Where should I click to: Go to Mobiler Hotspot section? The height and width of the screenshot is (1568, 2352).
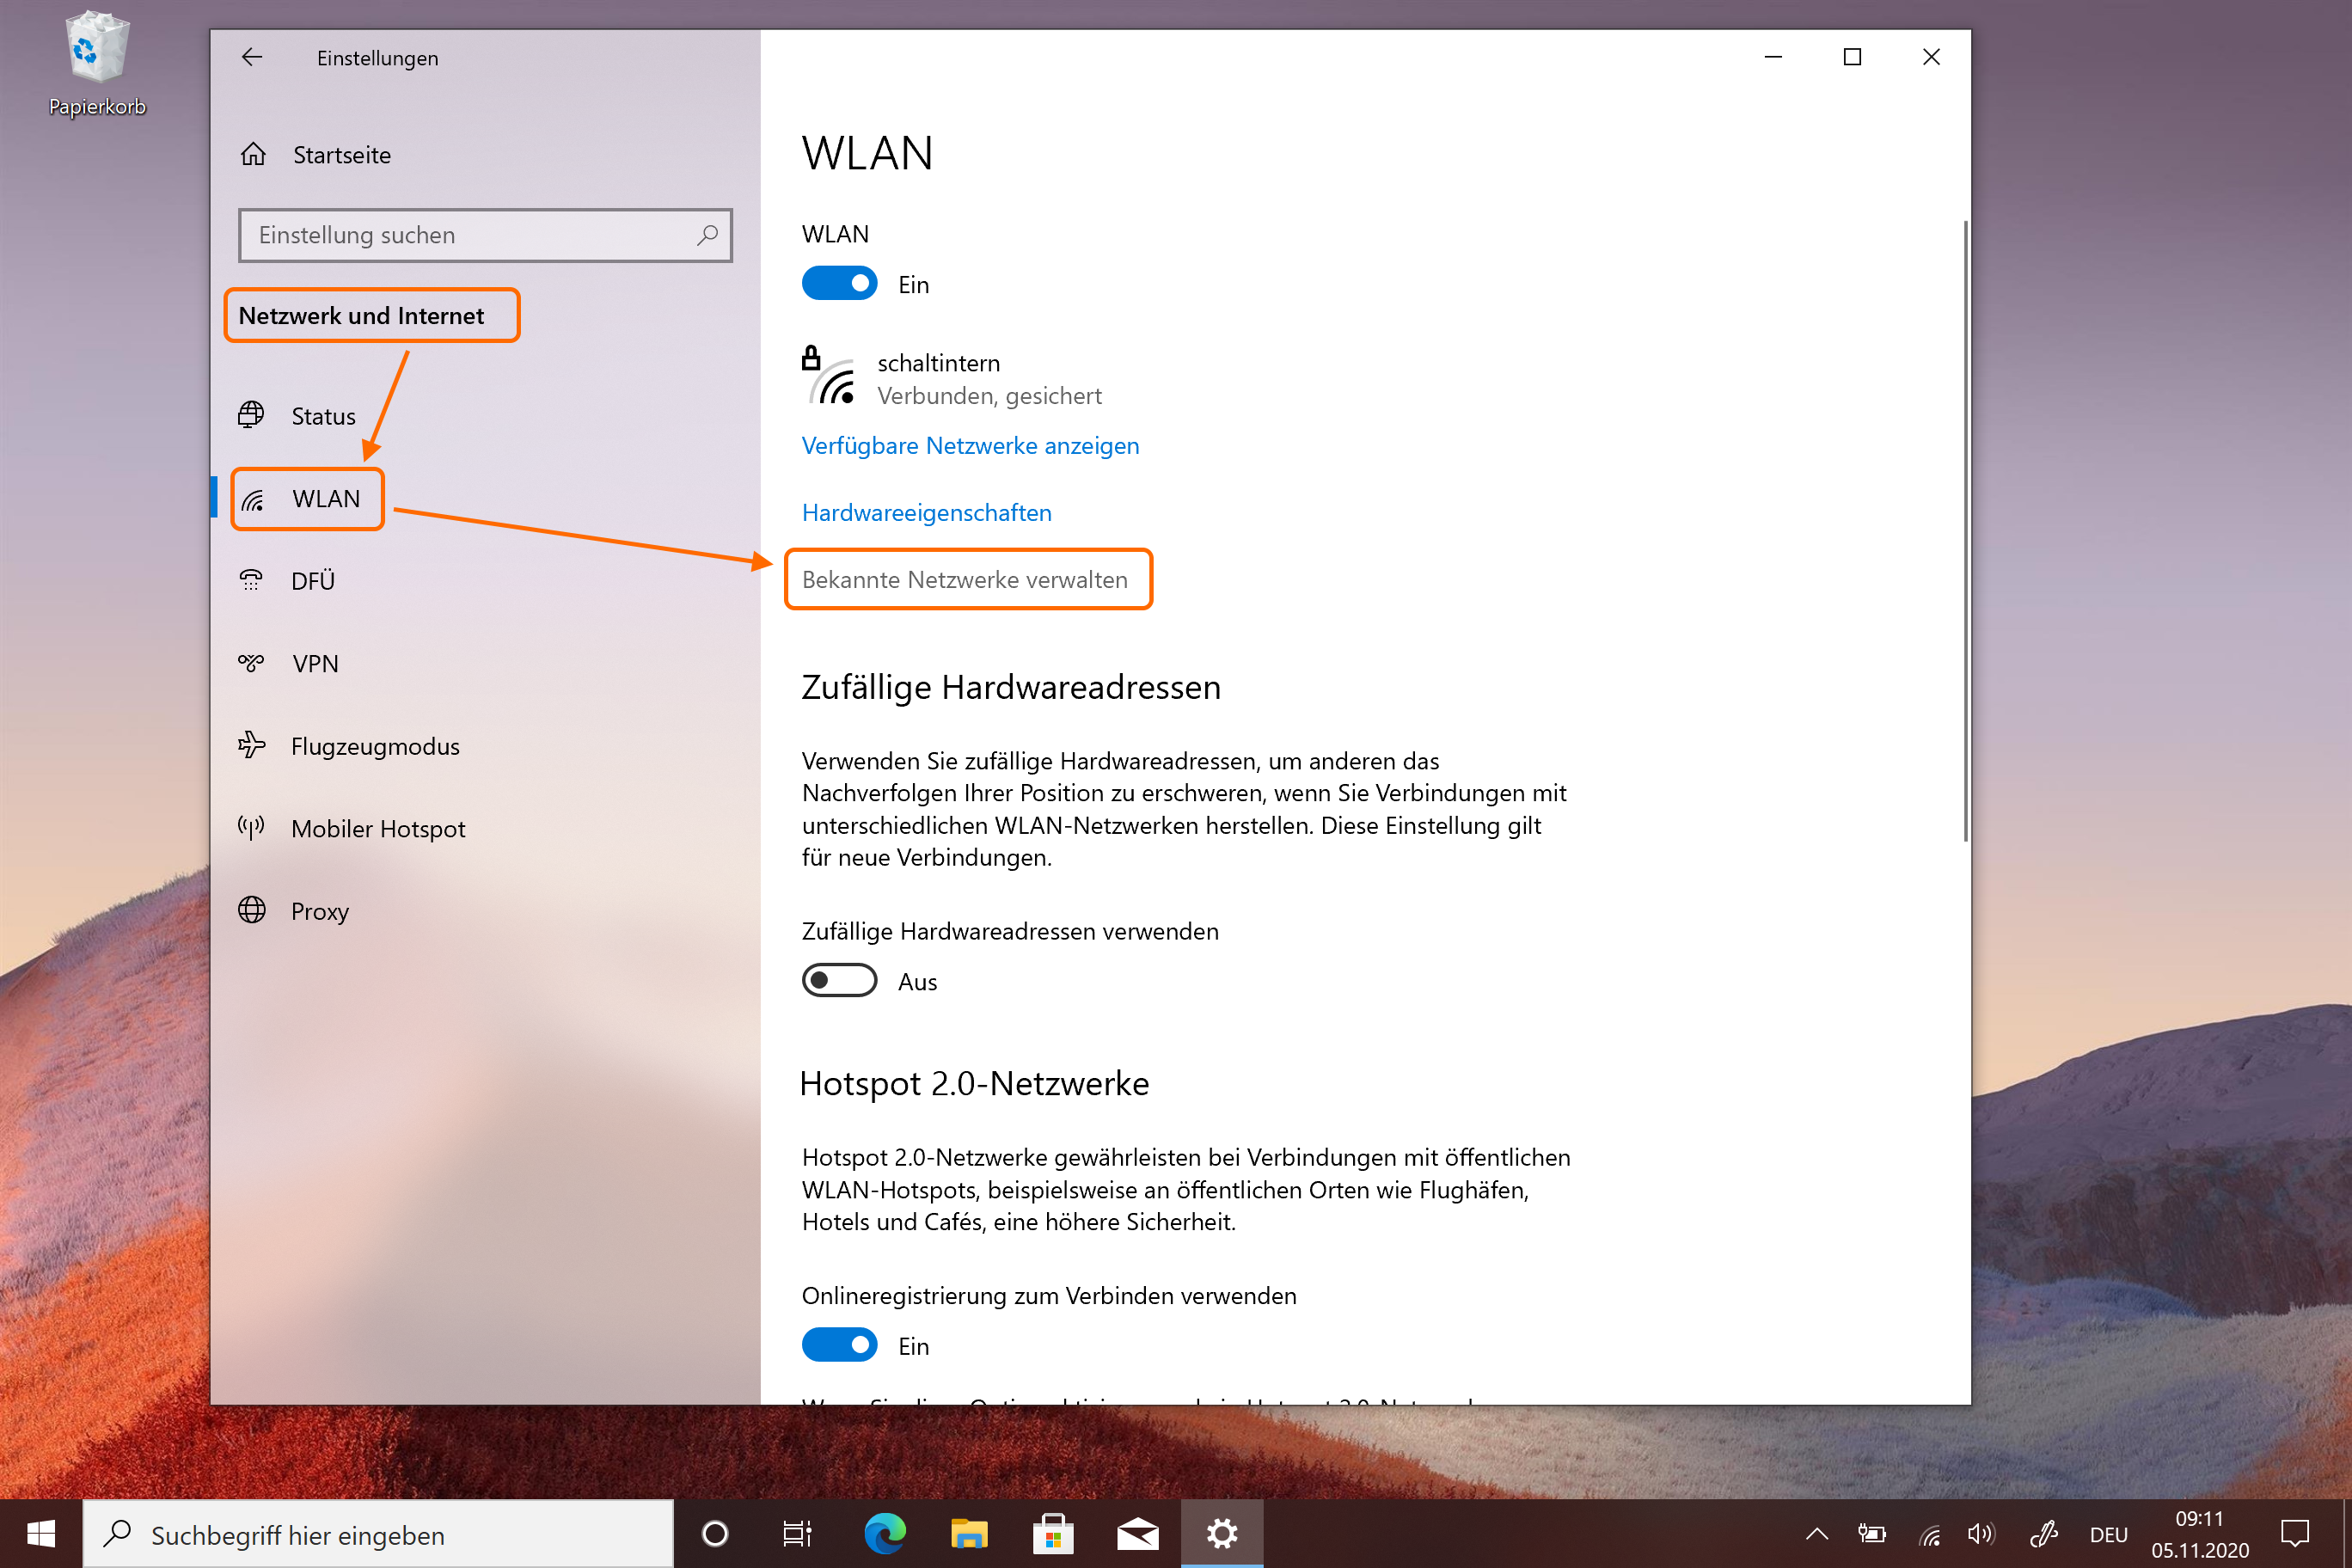[x=377, y=828]
